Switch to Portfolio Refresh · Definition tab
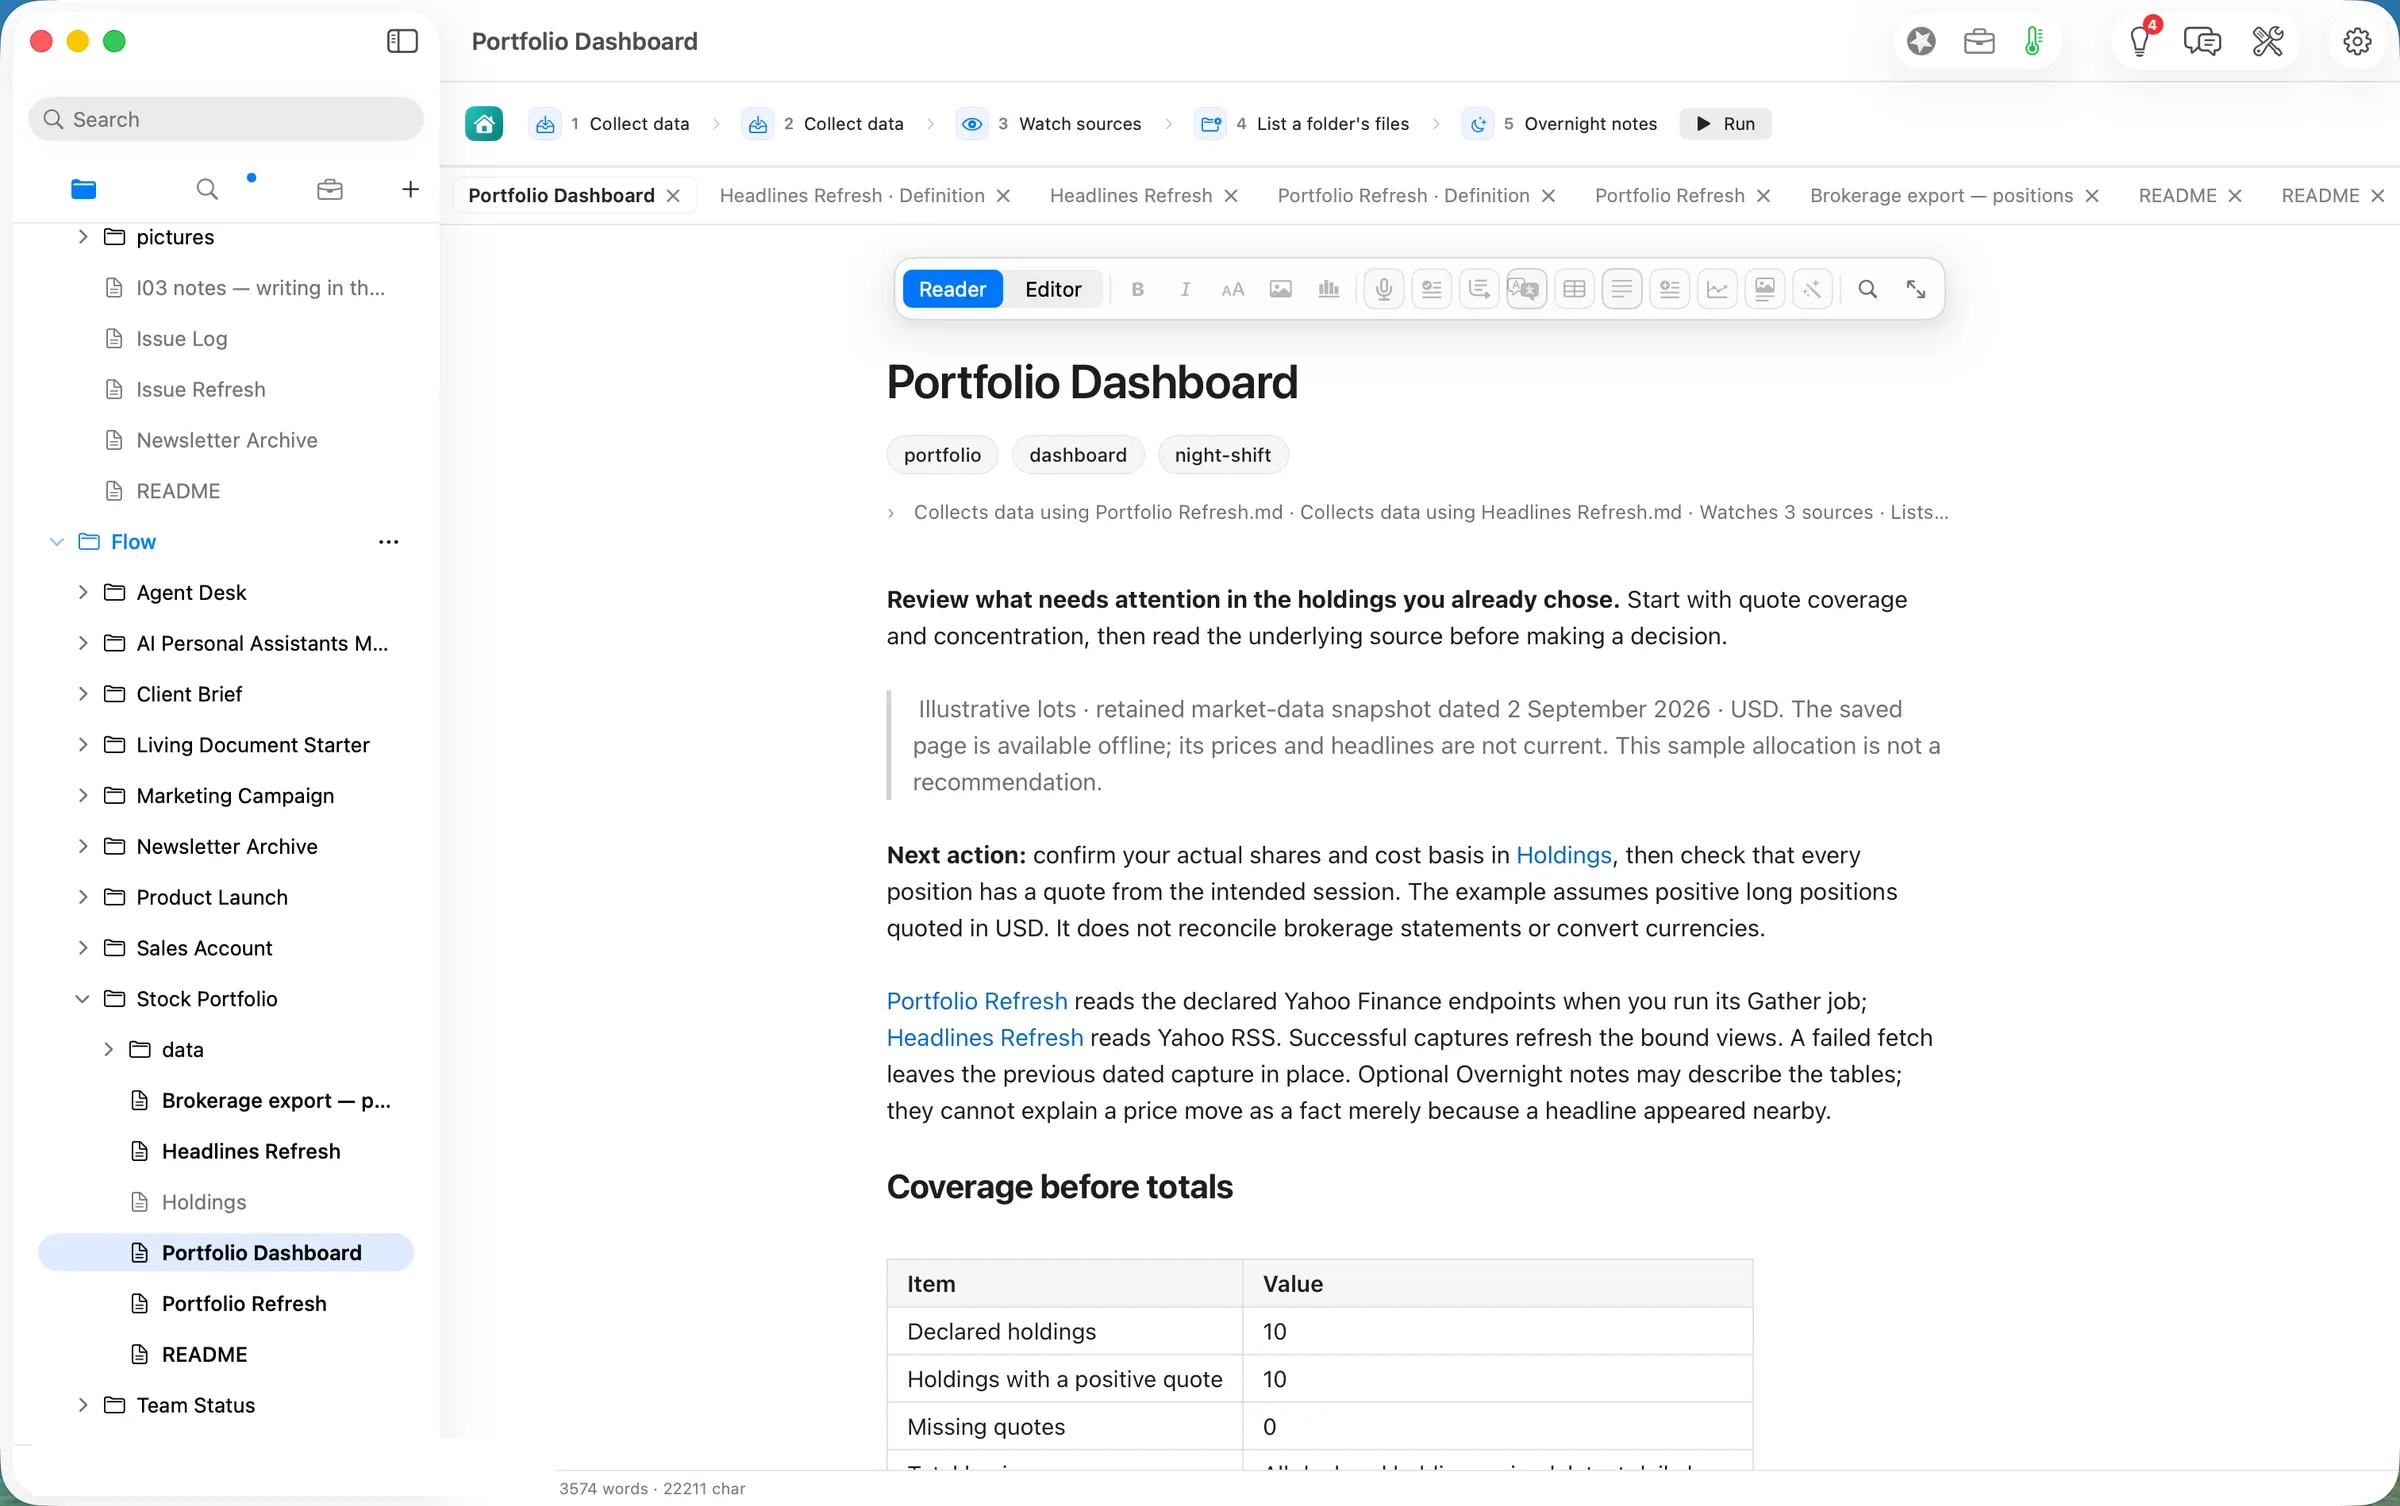The width and height of the screenshot is (2400, 1506). click(x=1403, y=196)
